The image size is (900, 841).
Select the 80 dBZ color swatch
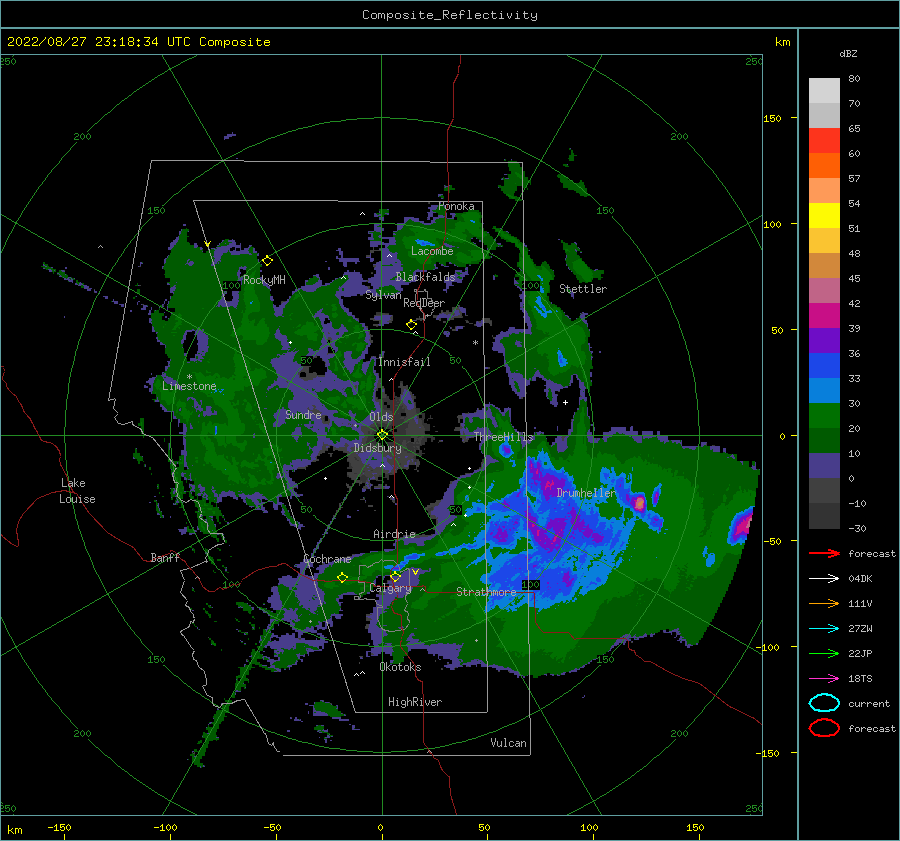[x=824, y=90]
